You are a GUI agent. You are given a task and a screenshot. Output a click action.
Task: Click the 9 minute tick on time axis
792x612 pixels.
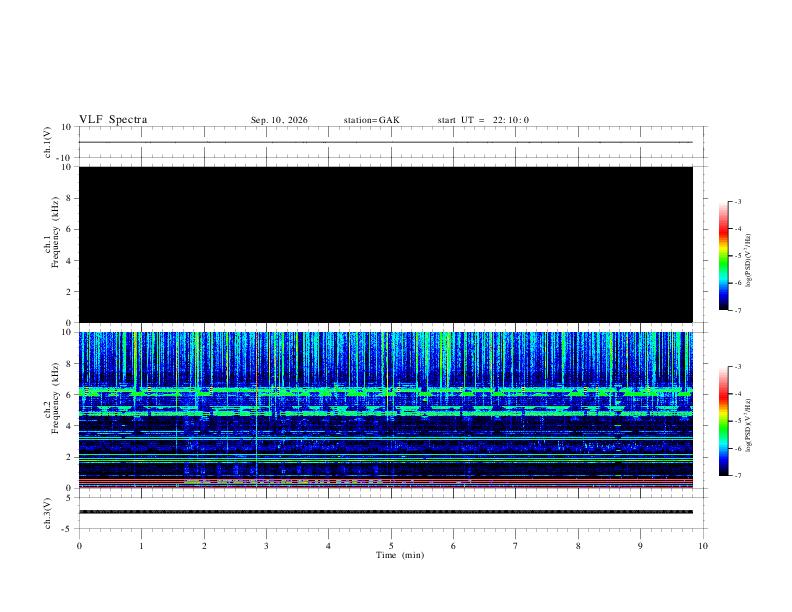(x=640, y=546)
